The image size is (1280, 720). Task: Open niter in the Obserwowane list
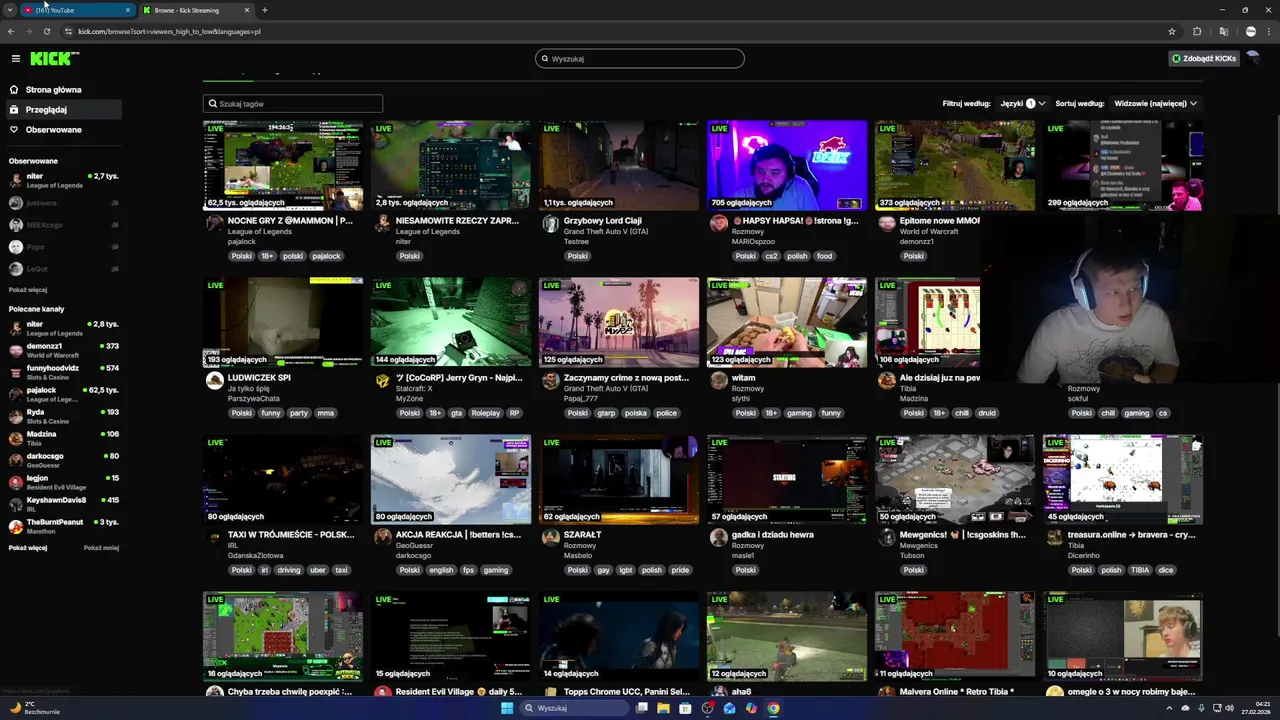pos(64,181)
